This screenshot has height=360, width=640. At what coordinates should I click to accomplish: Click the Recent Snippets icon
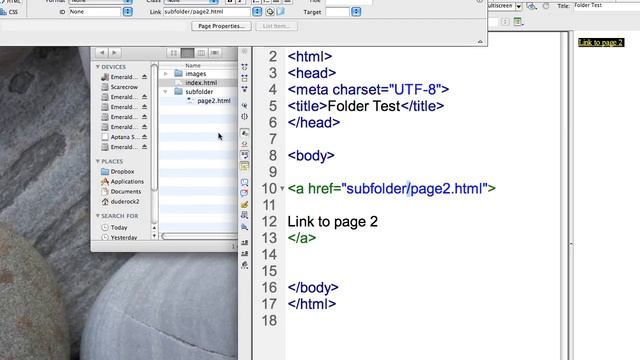[244, 215]
